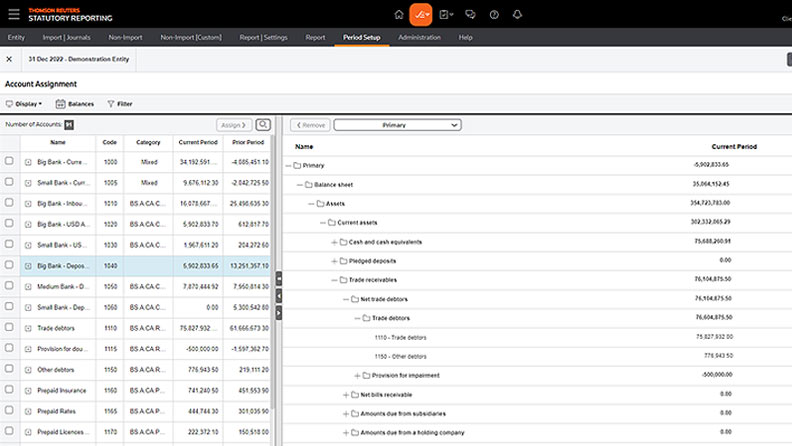This screenshot has height=446, width=792.
Task: Collapse the Trade receivables node
Action: 334,280
